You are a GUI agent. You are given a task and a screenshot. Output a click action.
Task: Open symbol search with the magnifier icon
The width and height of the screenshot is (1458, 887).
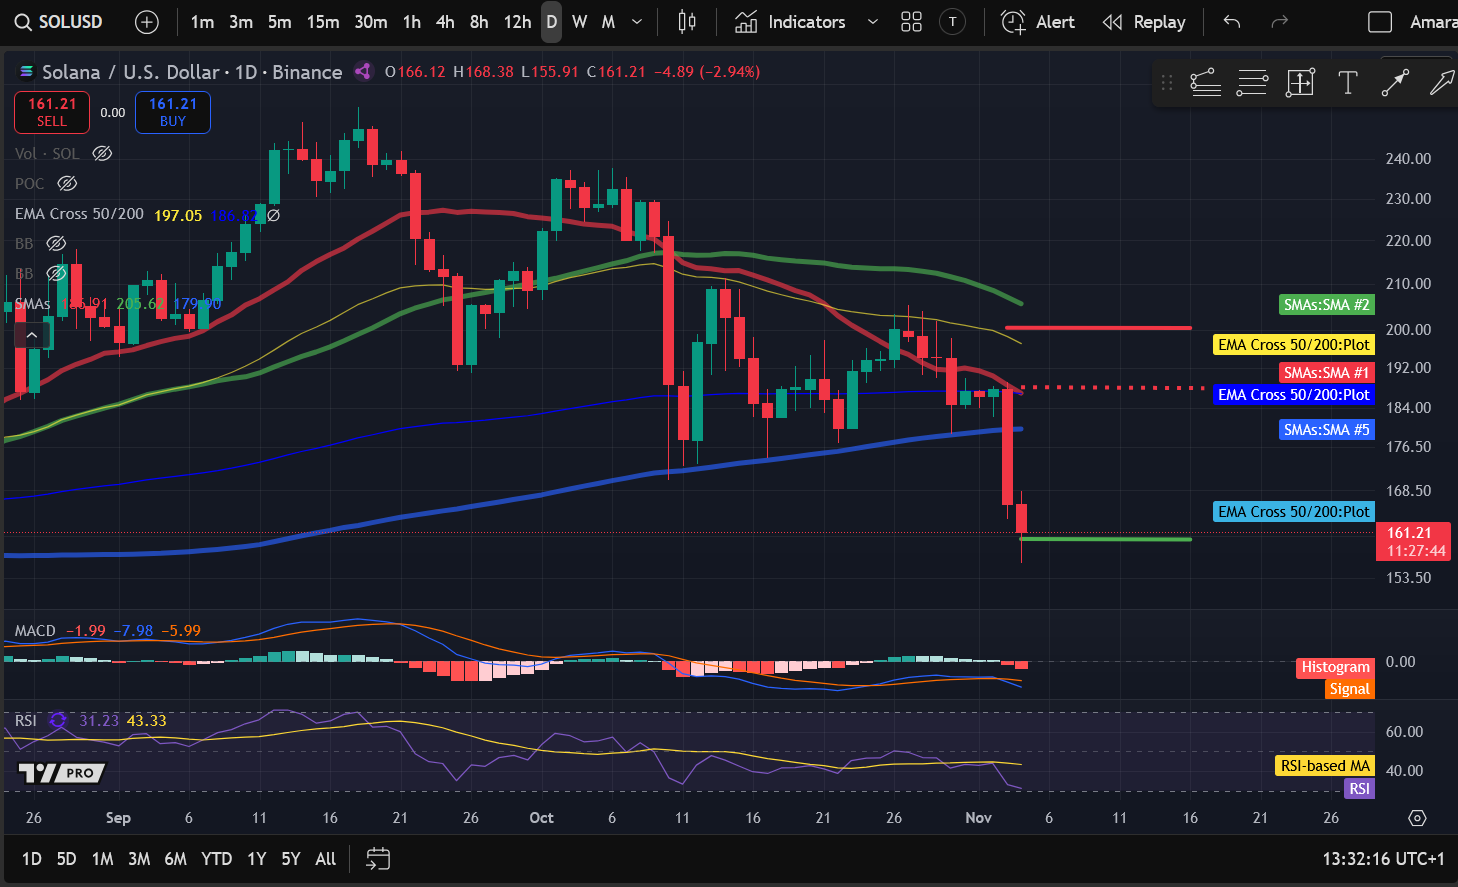22,21
